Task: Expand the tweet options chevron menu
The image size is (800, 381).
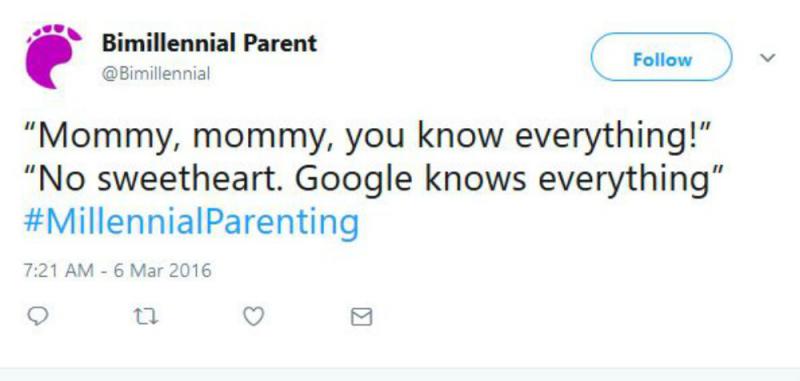Action: (x=767, y=58)
